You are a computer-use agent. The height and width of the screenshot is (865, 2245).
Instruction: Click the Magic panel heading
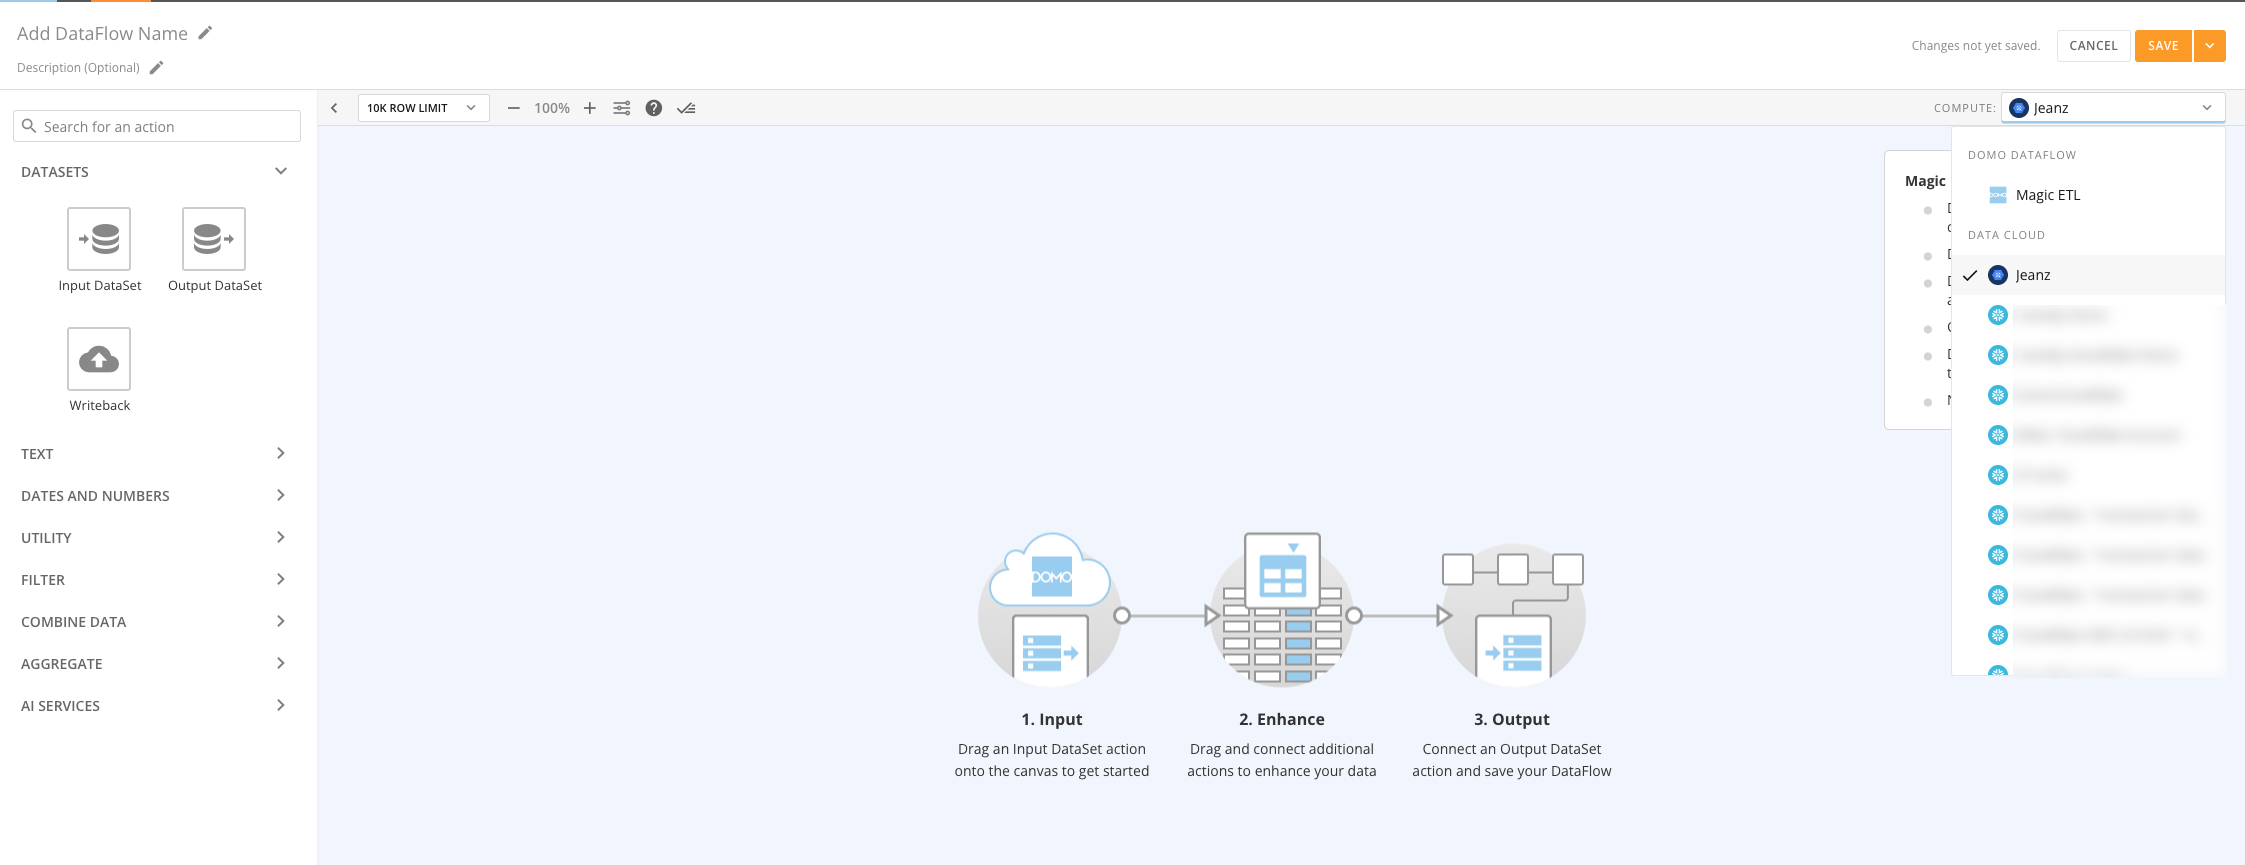tap(1925, 181)
